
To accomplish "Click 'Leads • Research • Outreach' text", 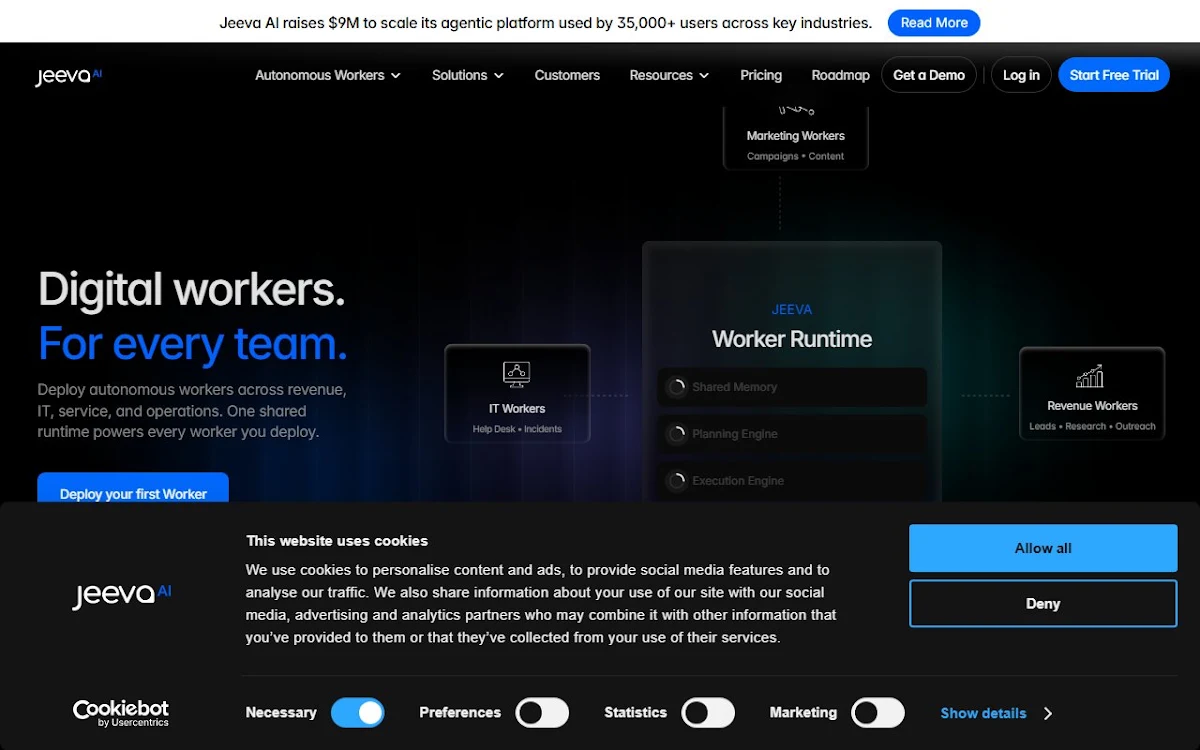I will tap(1092, 426).
